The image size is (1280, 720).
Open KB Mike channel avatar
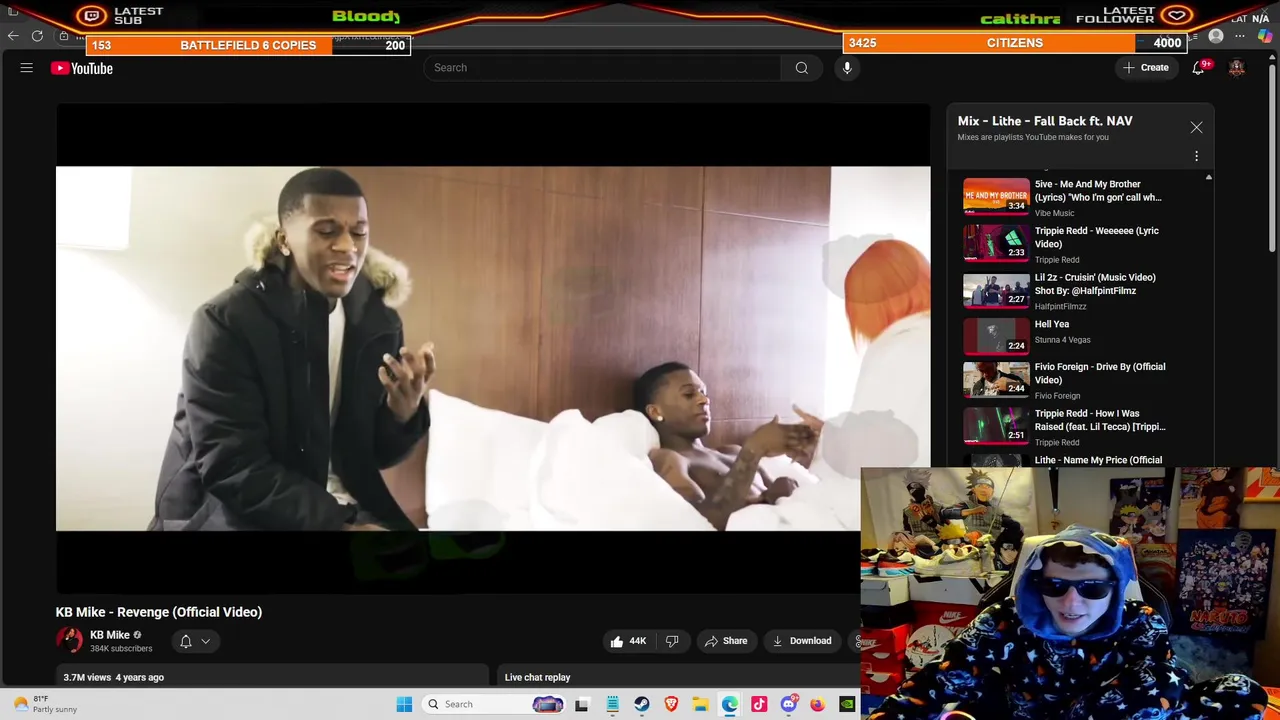[69, 640]
